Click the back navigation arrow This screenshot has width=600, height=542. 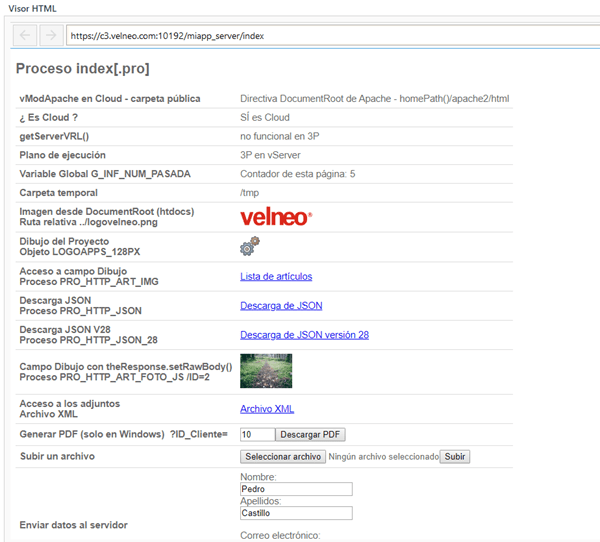pos(26,36)
